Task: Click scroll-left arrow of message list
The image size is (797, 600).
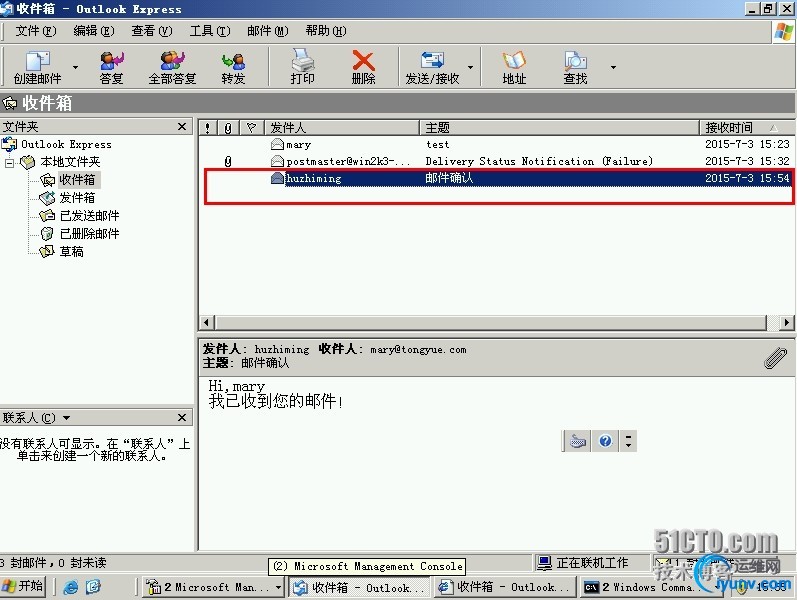Action: [206, 322]
